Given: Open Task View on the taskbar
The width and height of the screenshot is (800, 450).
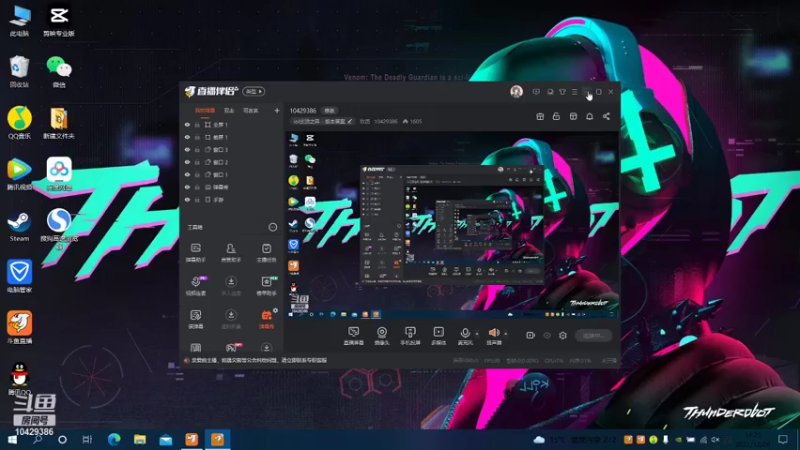Looking at the screenshot, I should tap(87, 439).
